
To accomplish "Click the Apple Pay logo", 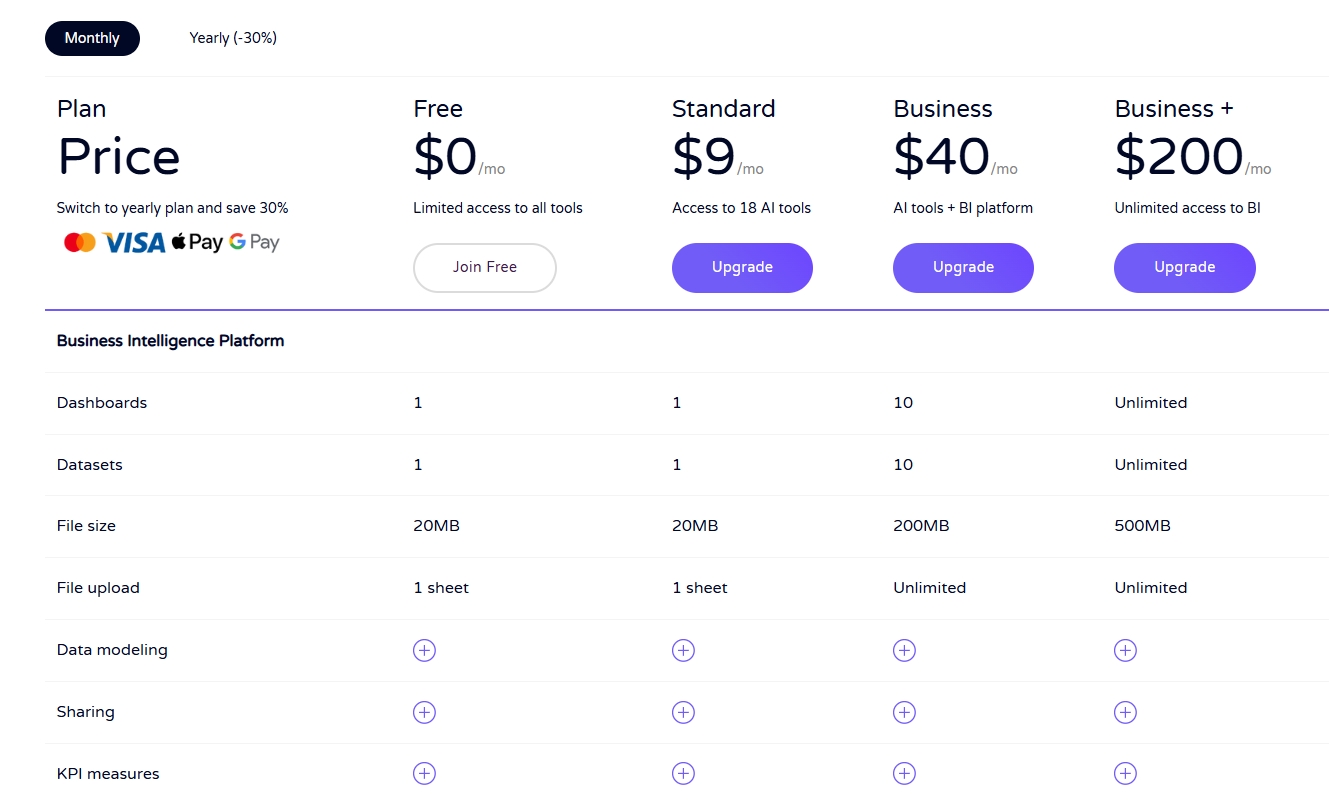I will tap(197, 242).
